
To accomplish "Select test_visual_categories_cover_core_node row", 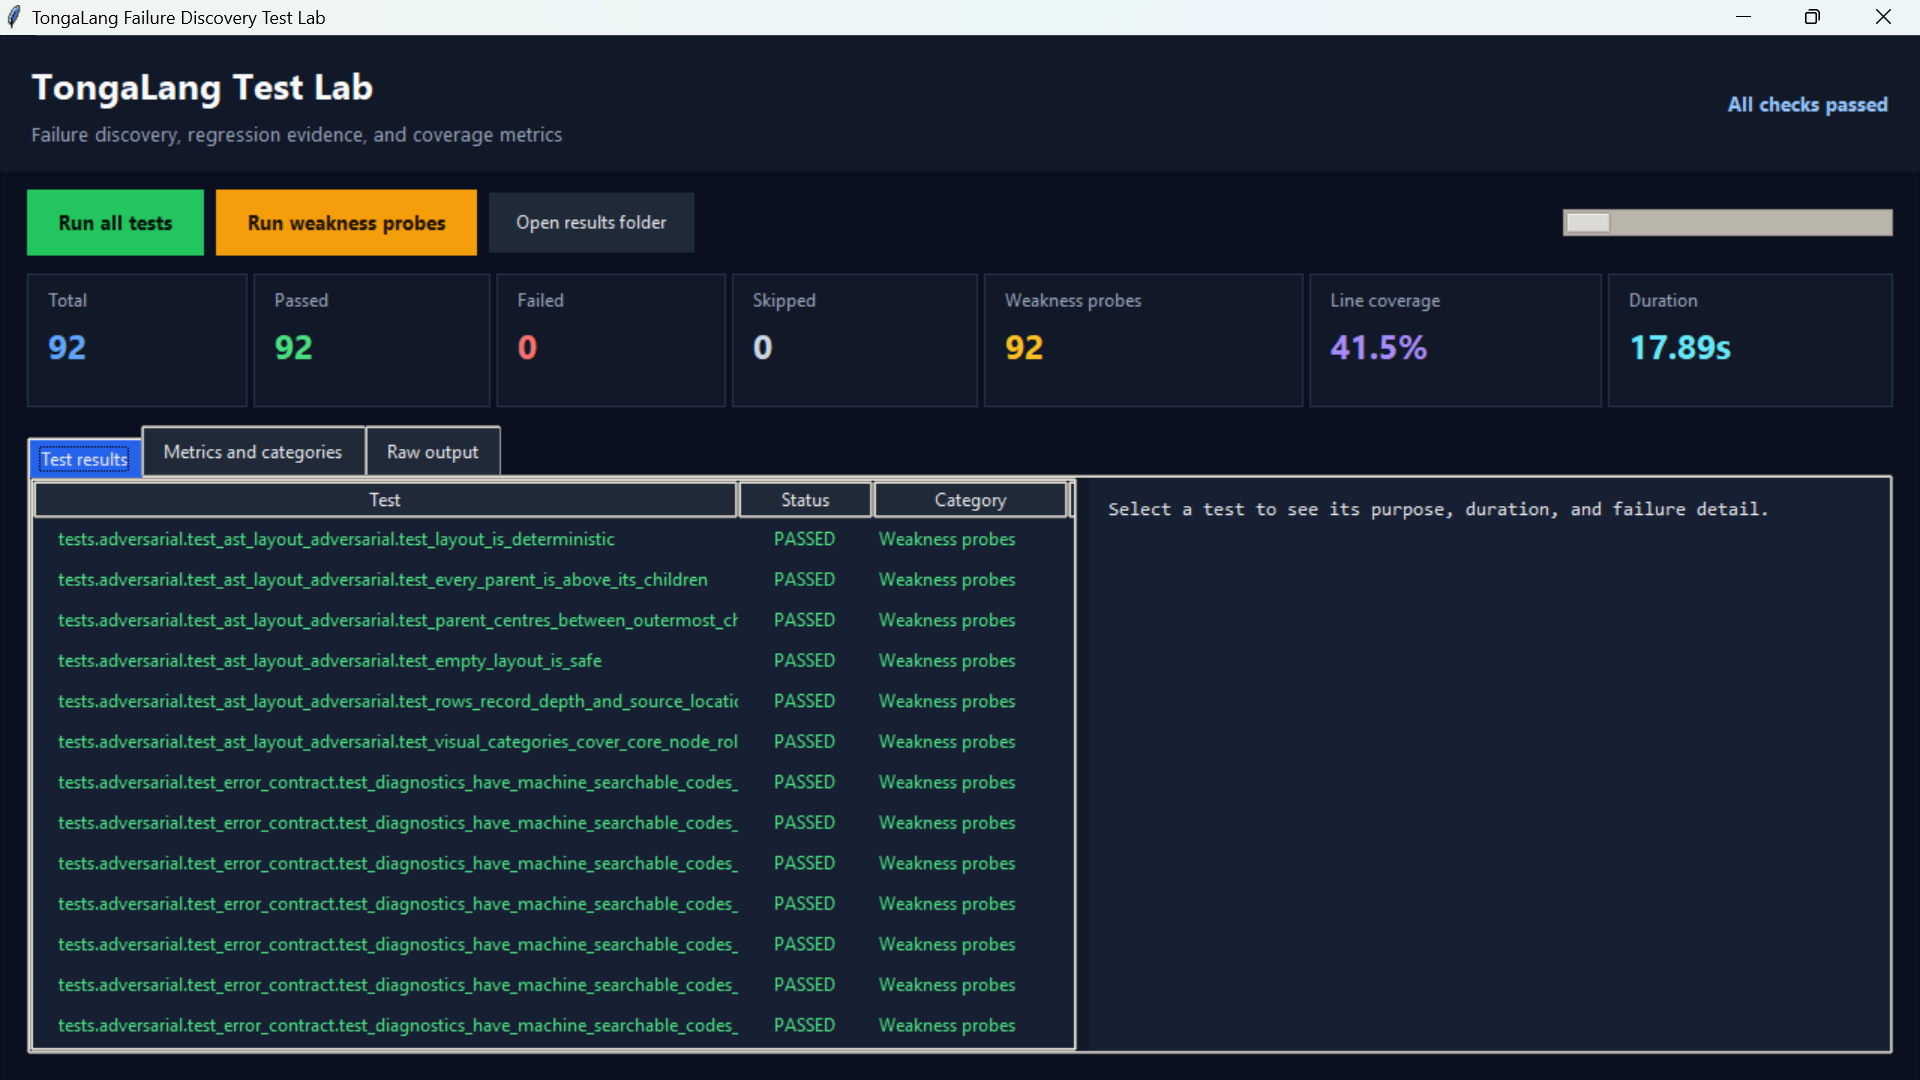I will pyautogui.click(x=553, y=742).
